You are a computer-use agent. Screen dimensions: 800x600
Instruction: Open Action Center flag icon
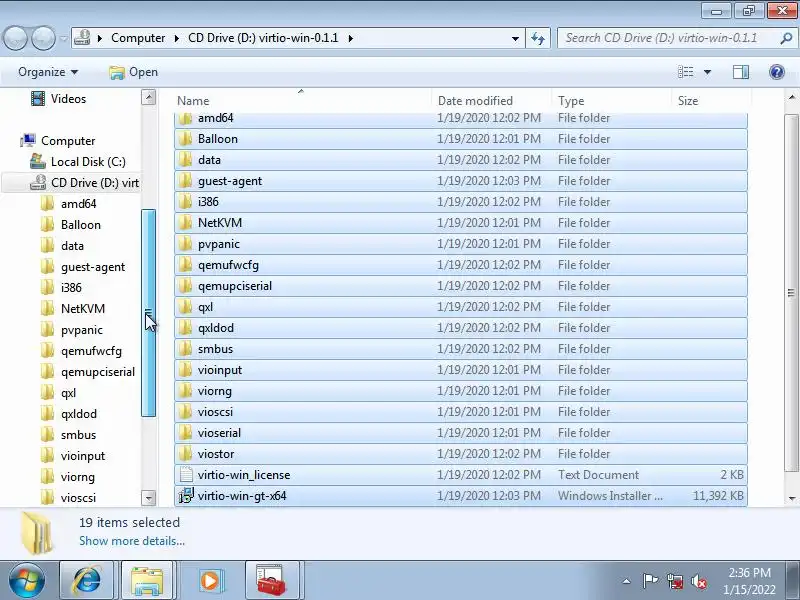pos(650,581)
